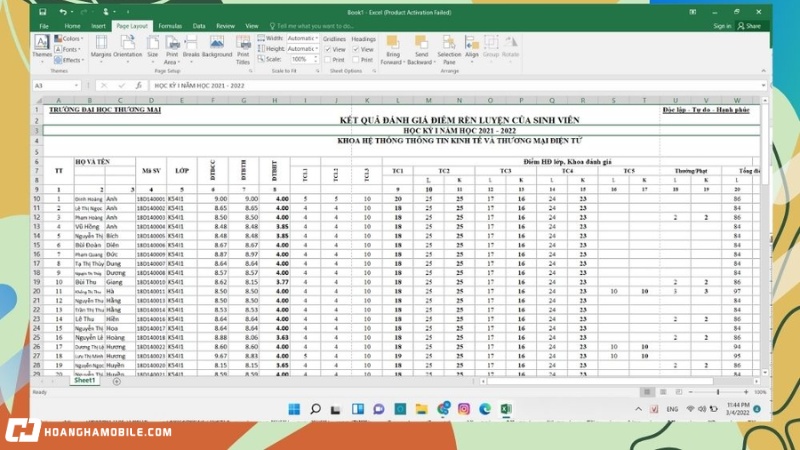Click the zoom out minus button
Viewport: 800px width, 450px height.
690,392
